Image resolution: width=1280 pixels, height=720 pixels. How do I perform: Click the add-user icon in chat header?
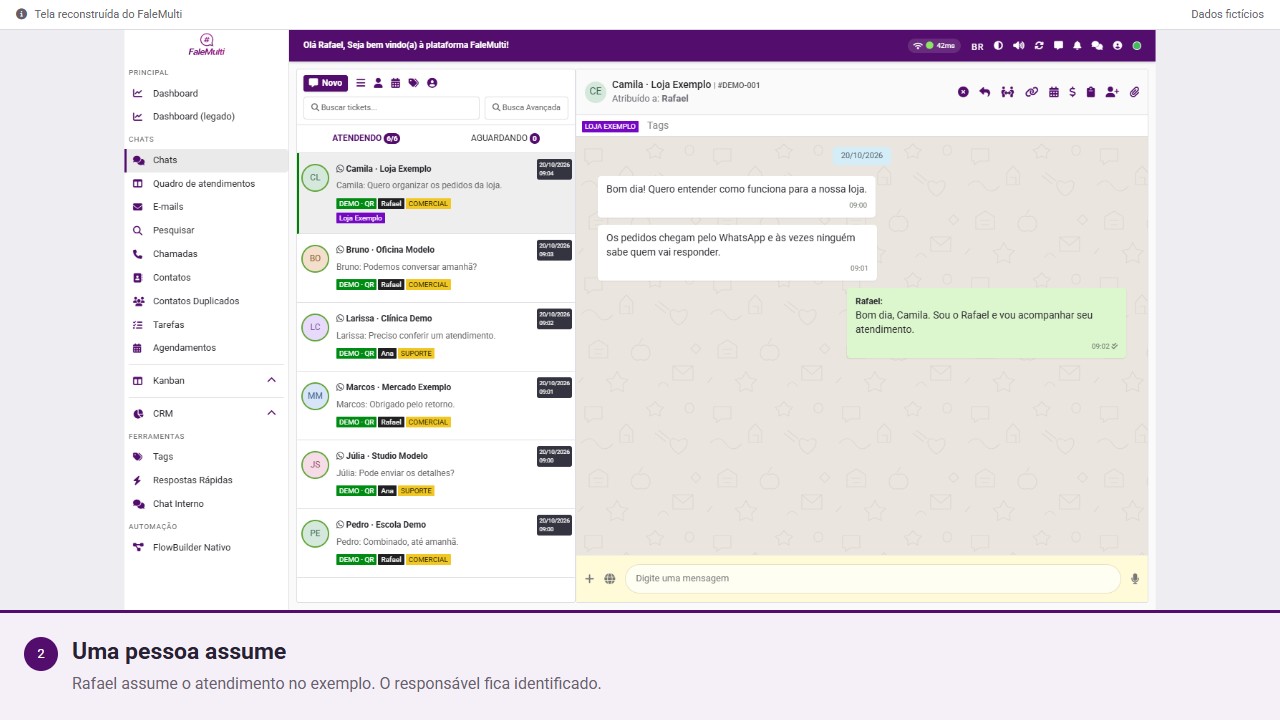coord(1112,92)
